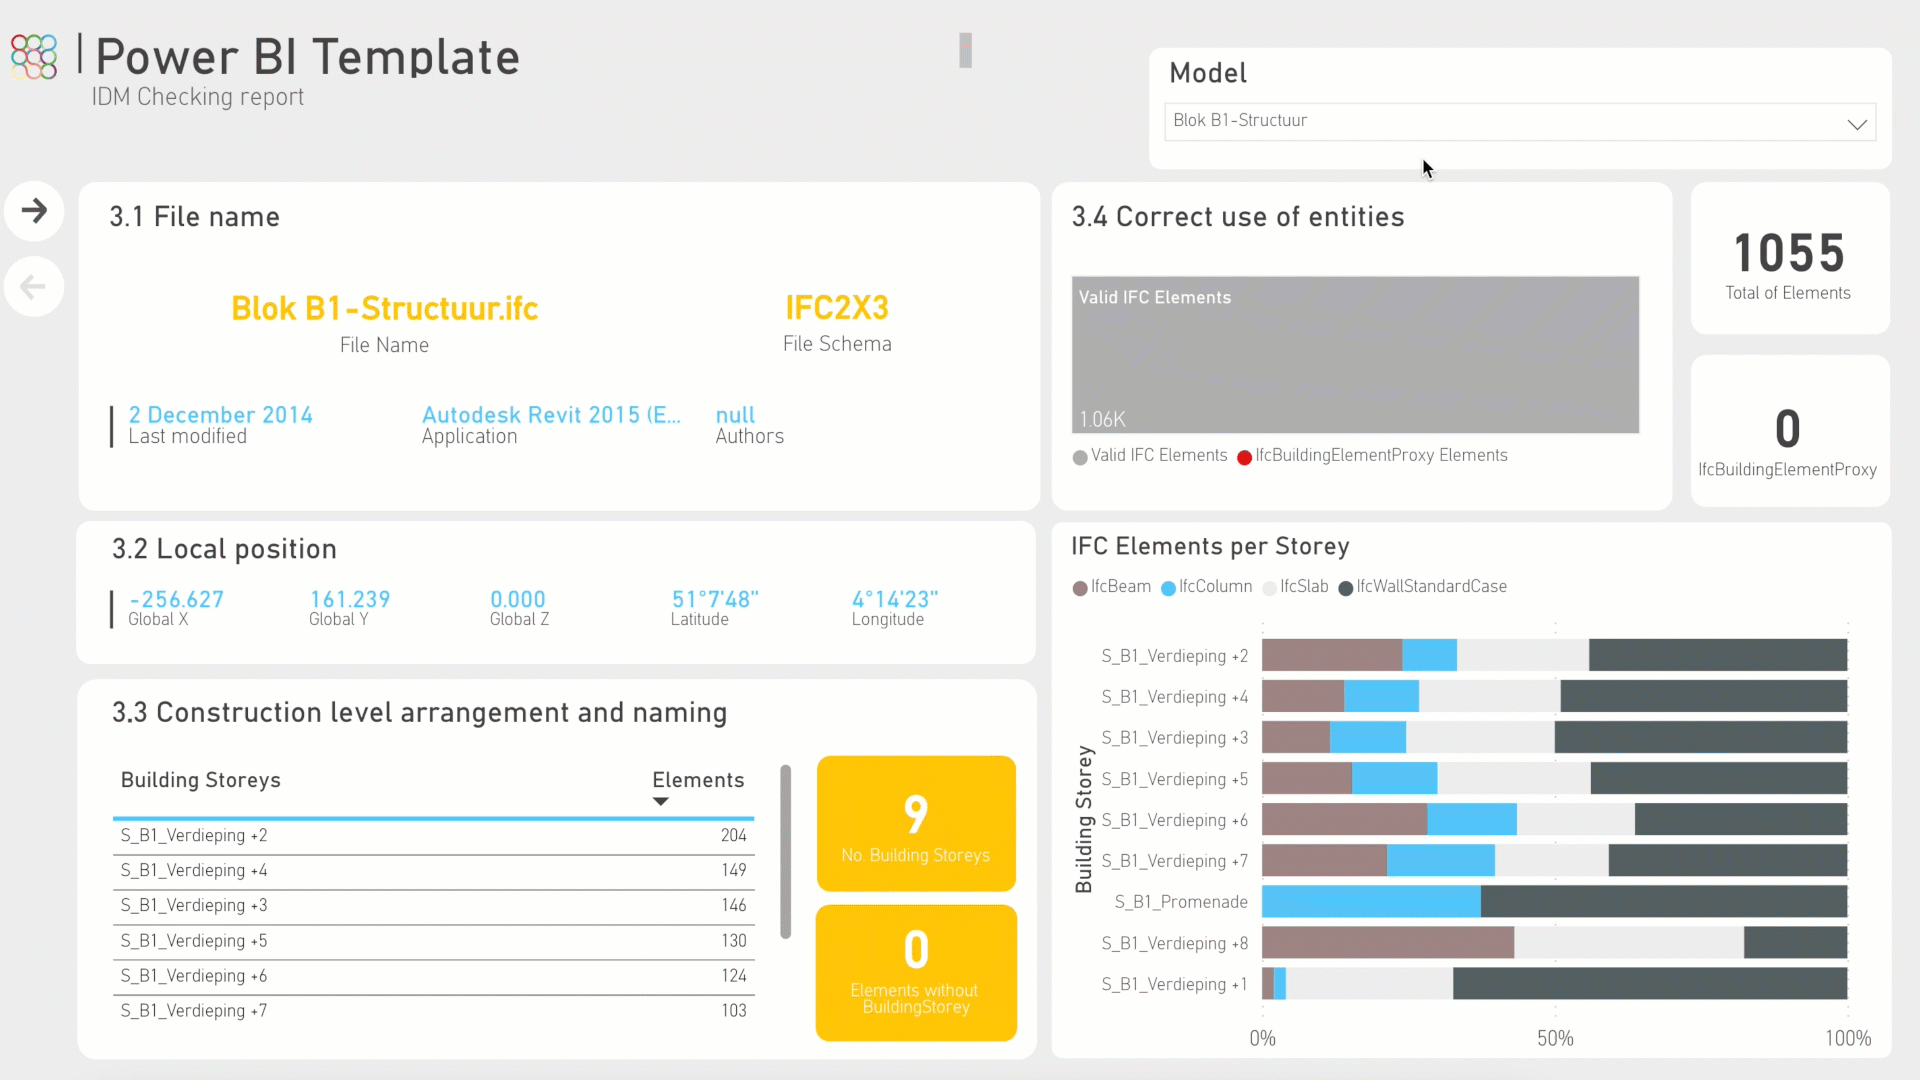1920x1080 pixels.
Task: Select the S_B1_Verdieping +7 table row
Action: (x=434, y=1011)
